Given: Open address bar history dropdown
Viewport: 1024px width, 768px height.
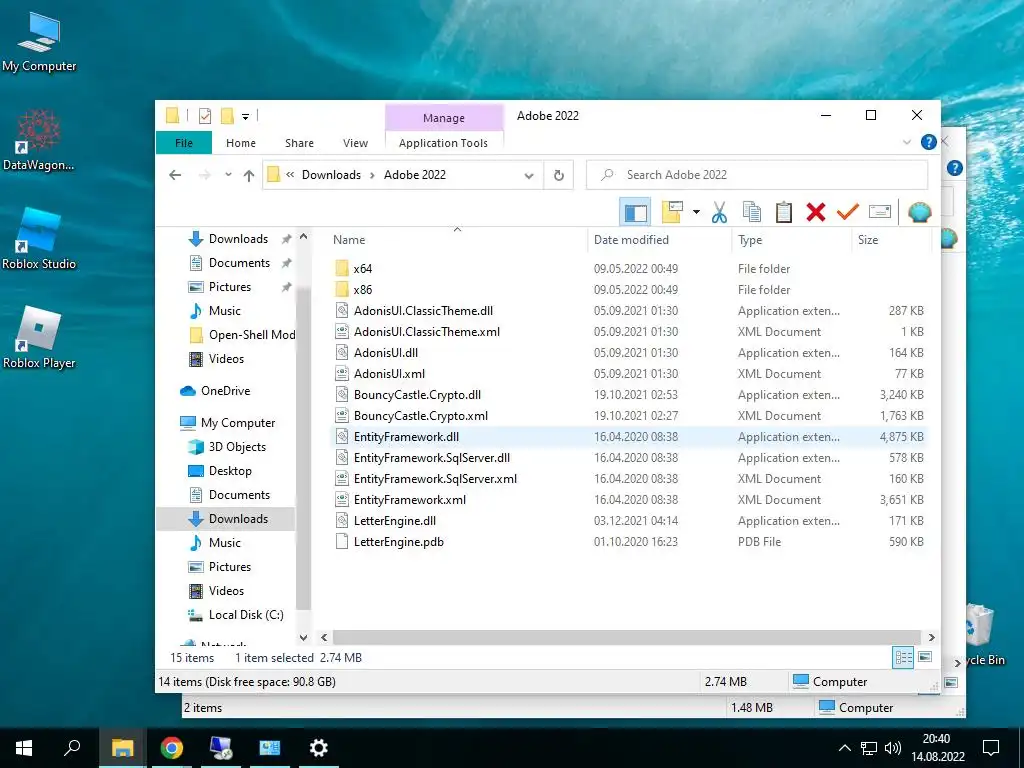Looking at the screenshot, I should coord(529,175).
